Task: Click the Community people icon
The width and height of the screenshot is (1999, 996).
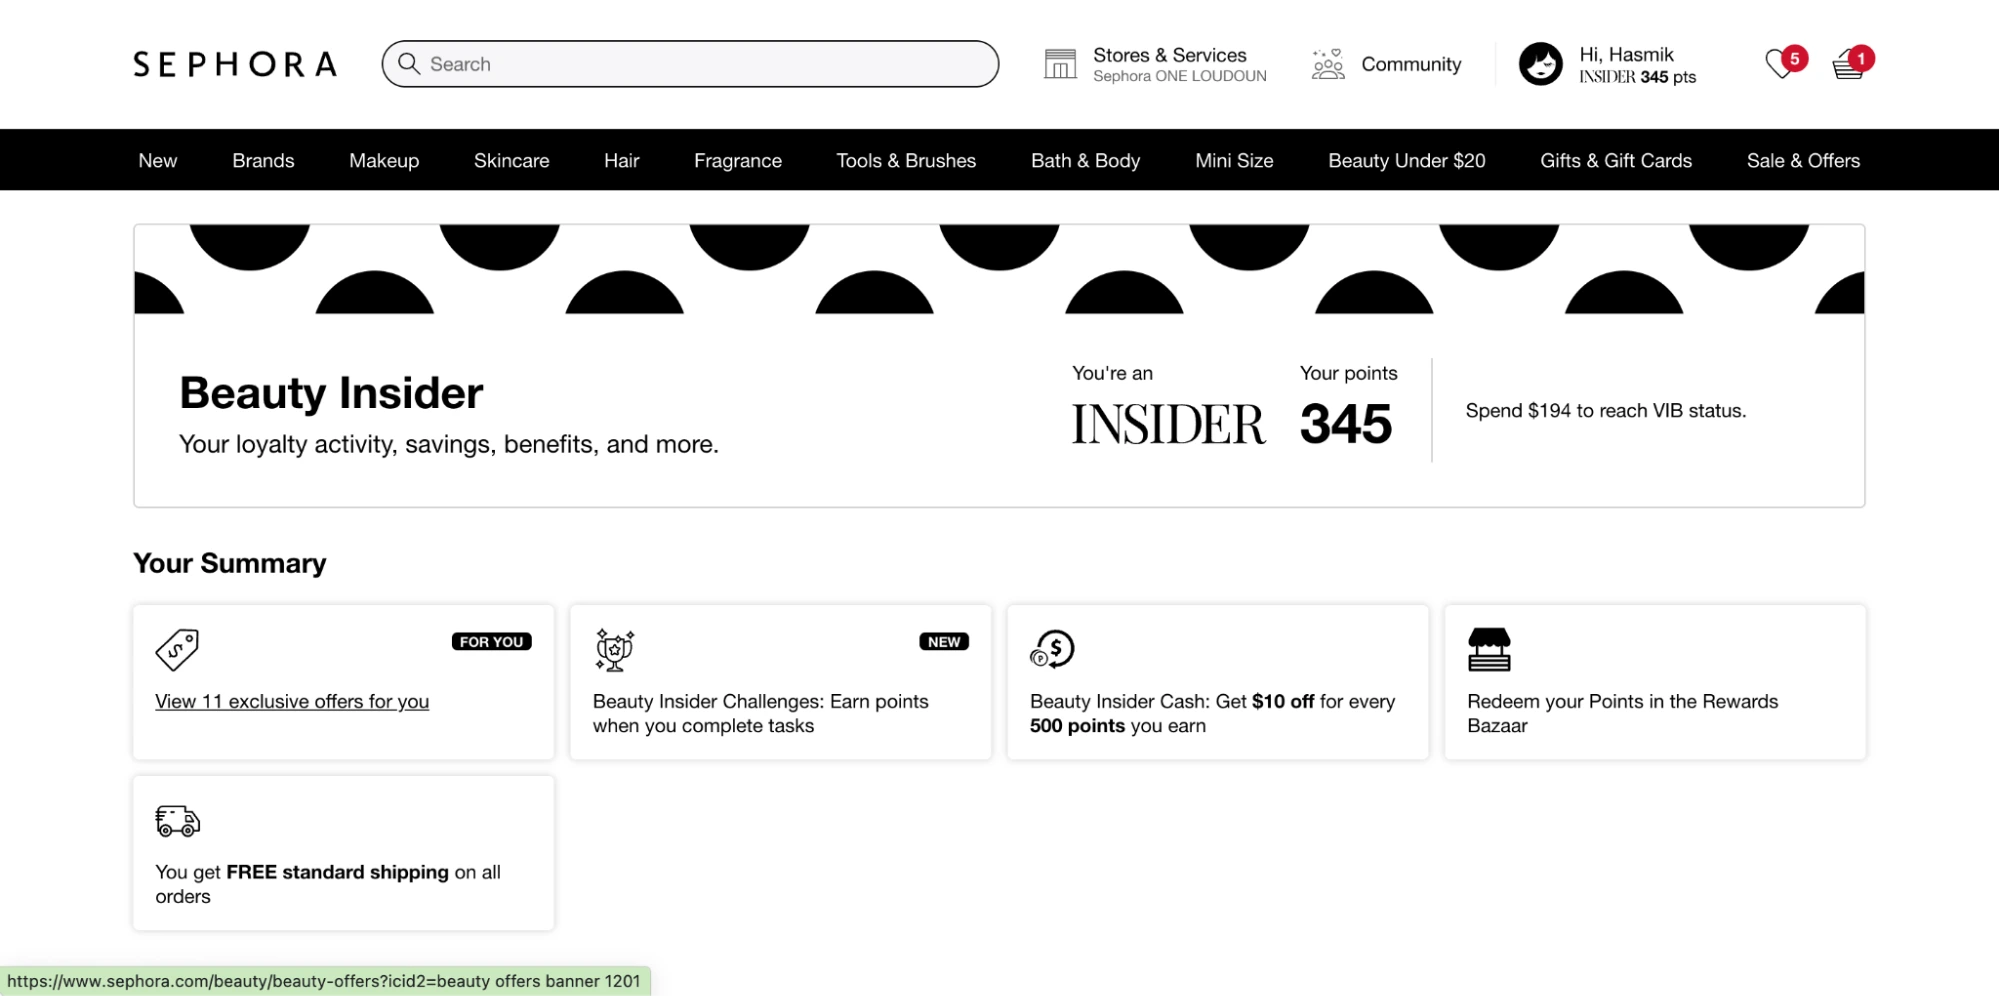Action: tap(1328, 64)
